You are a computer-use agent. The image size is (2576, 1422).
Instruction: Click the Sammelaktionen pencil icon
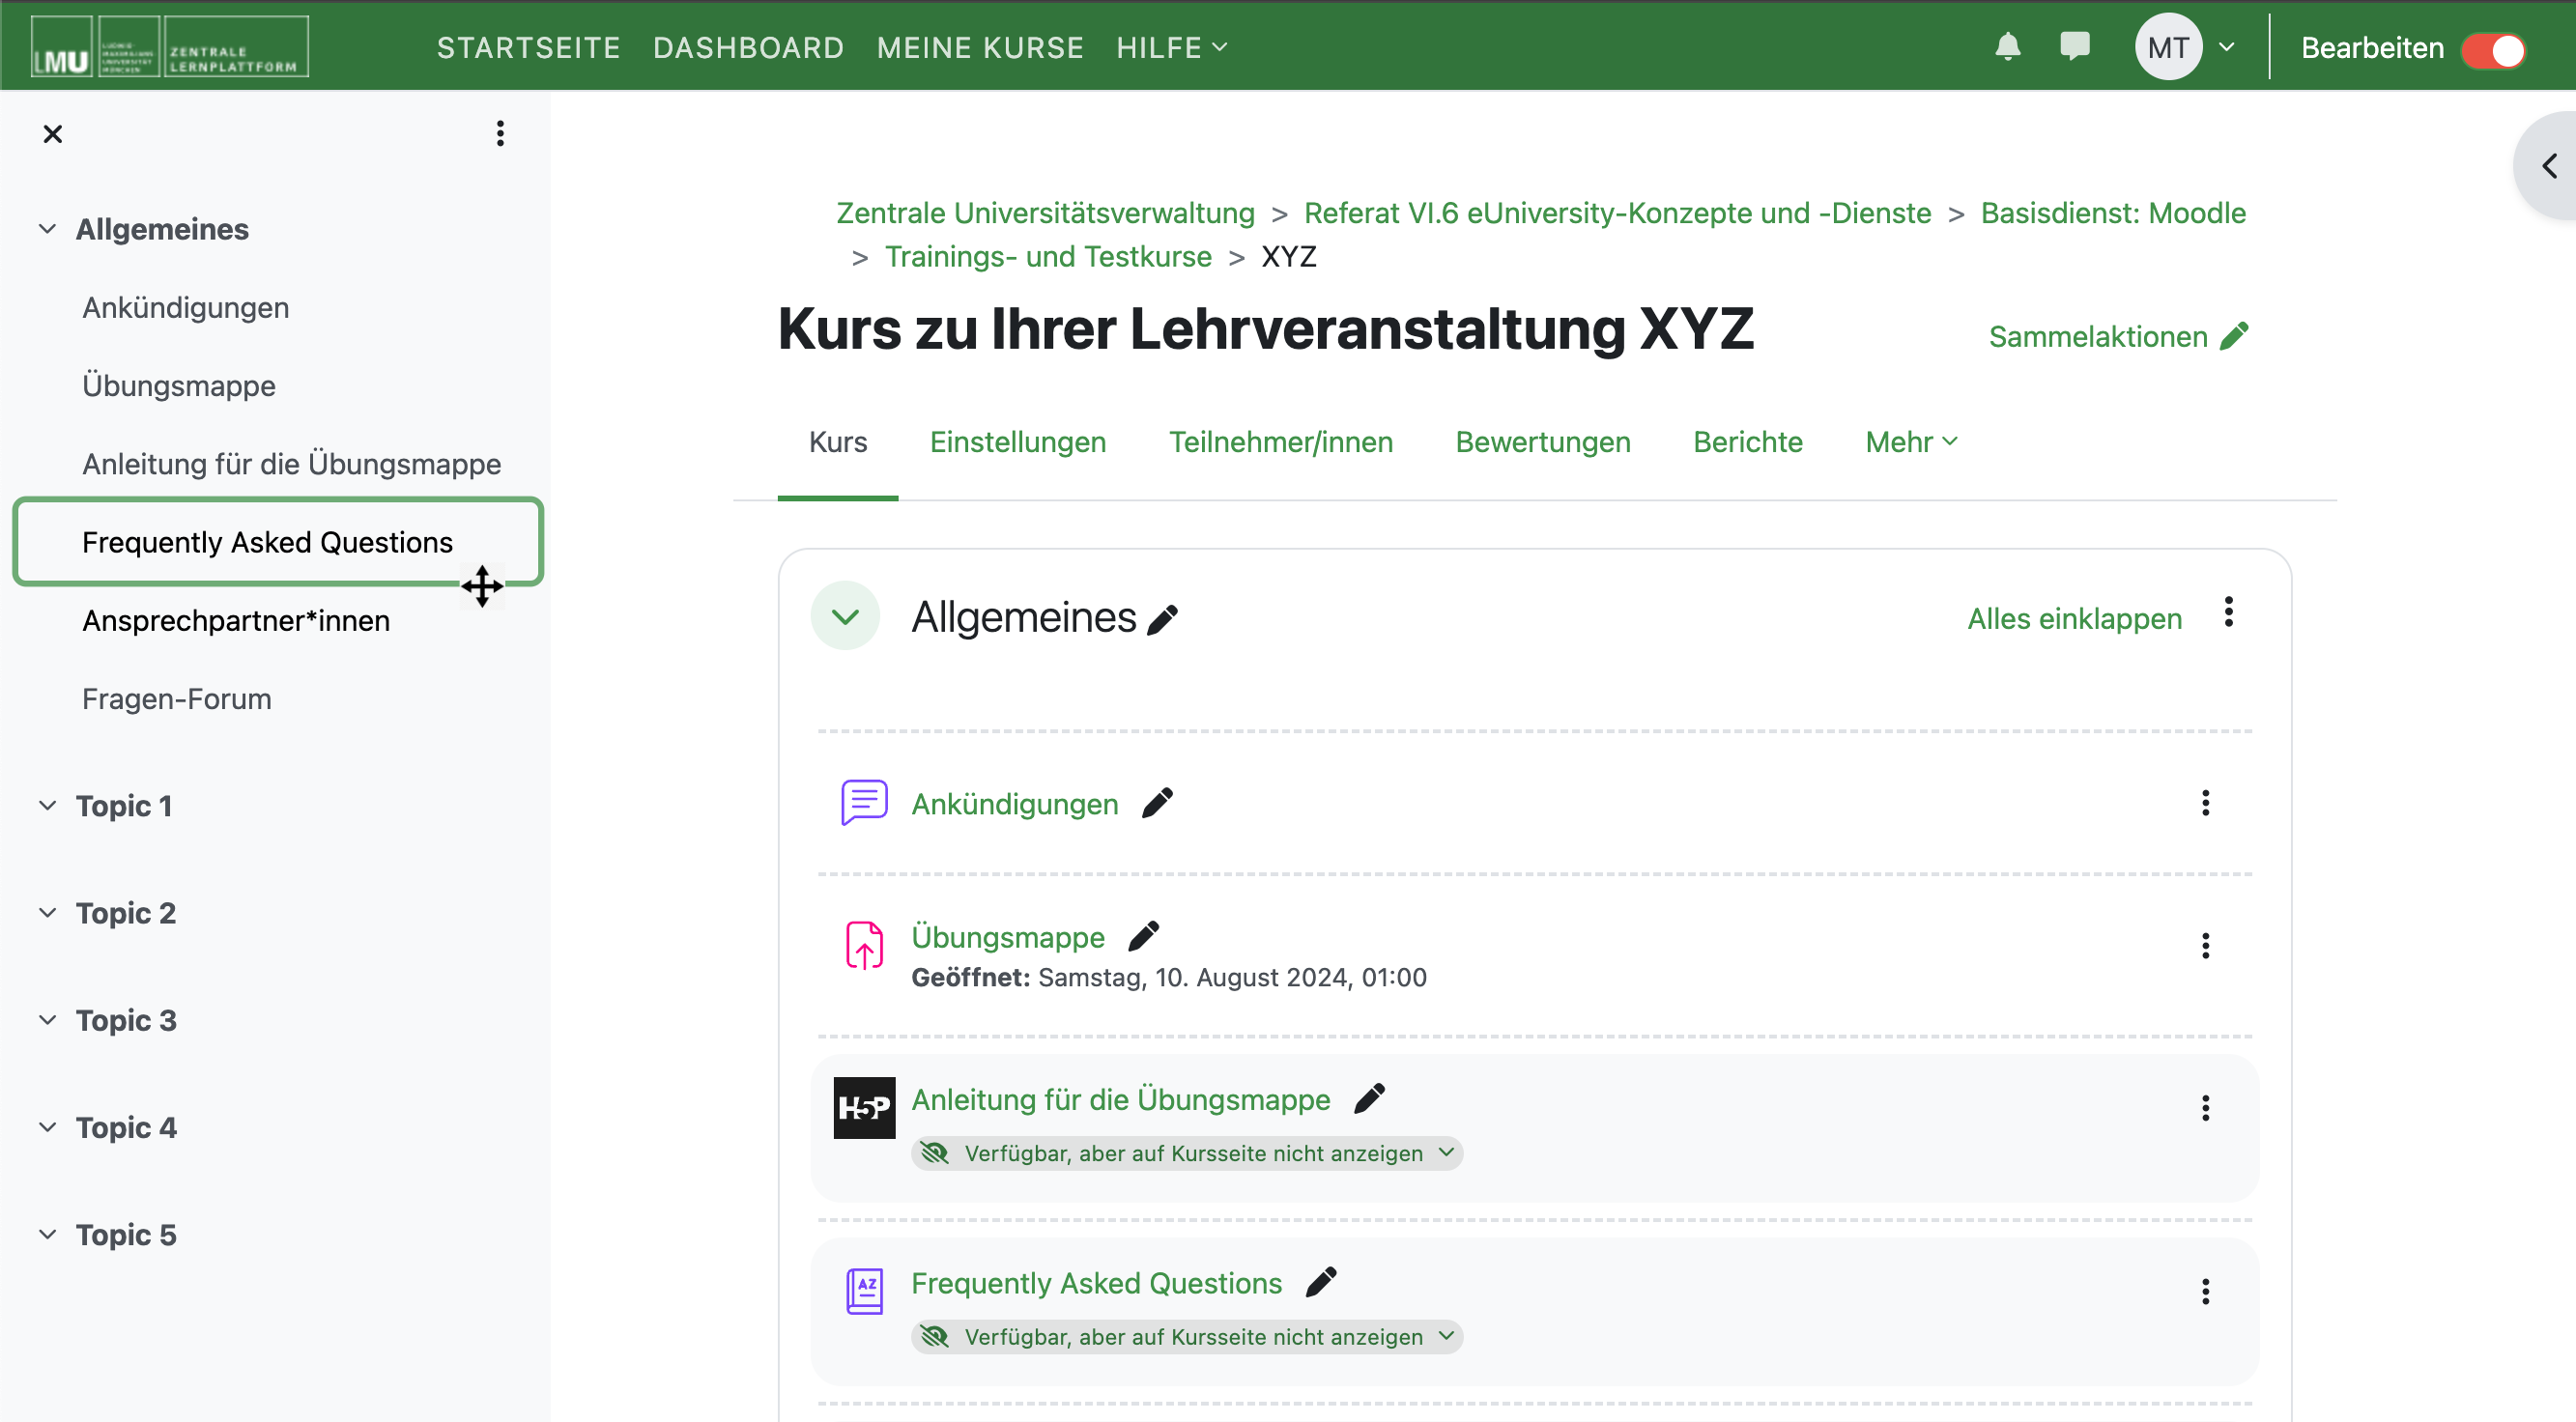point(2233,336)
